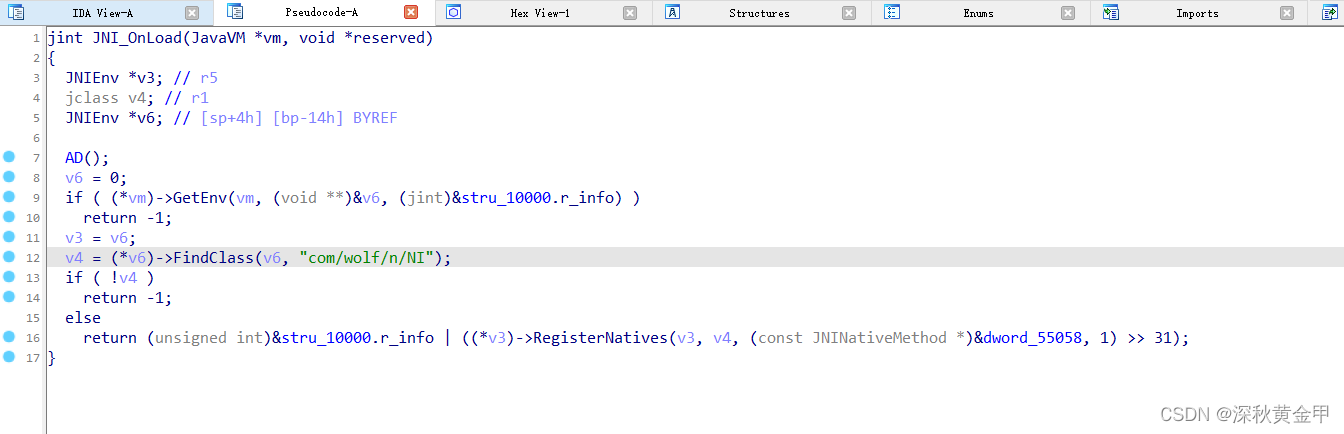Toggle breakpoint dot on line 11
This screenshot has width=1344, height=434.
click(9, 237)
